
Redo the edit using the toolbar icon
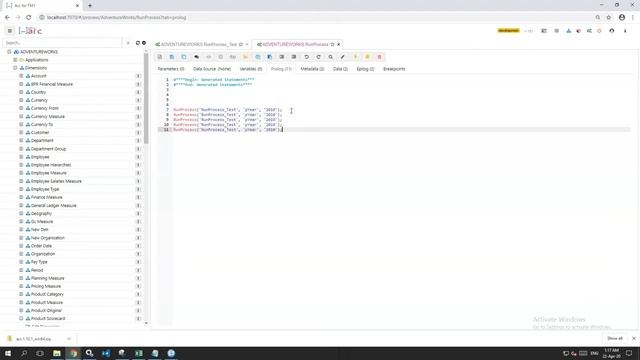[318, 57]
